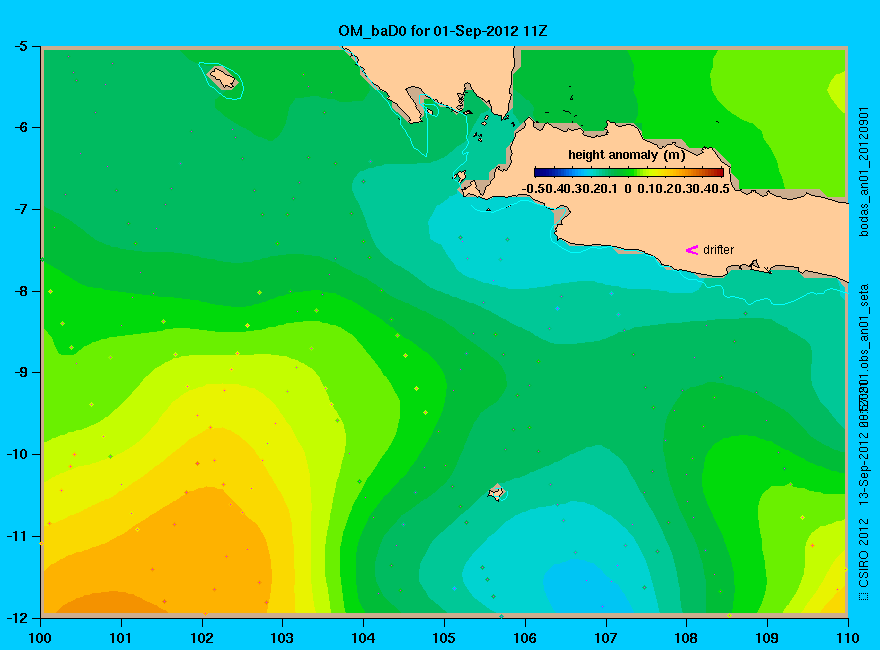Click the x-axis label 108
The width and height of the screenshot is (880, 650).
click(x=686, y=638)
